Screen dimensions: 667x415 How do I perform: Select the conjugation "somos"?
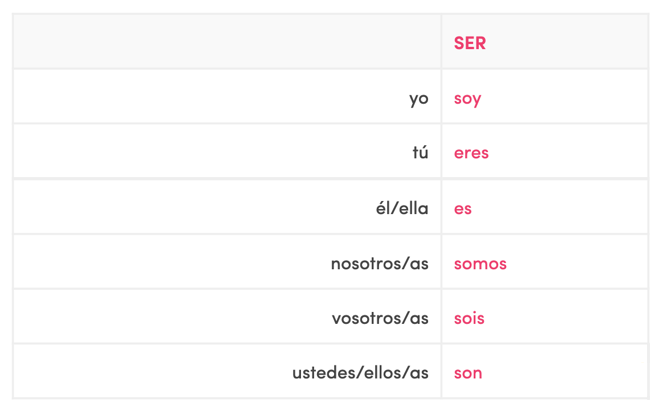(x=480, y=263)
